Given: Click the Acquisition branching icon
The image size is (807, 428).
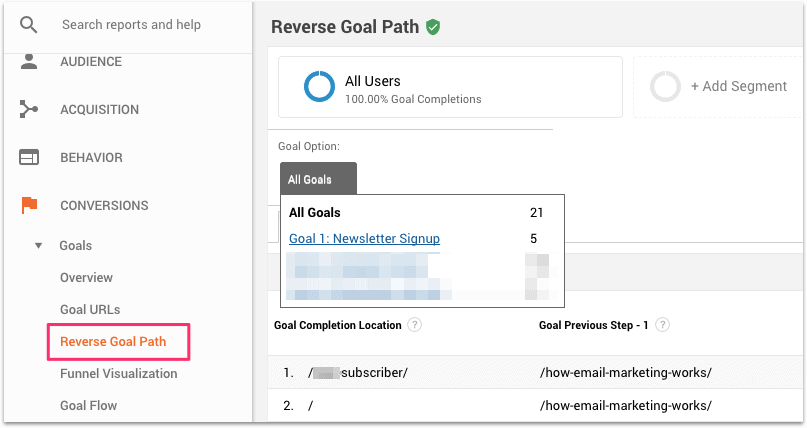Looking at the screenshot, I should (29, 109).
